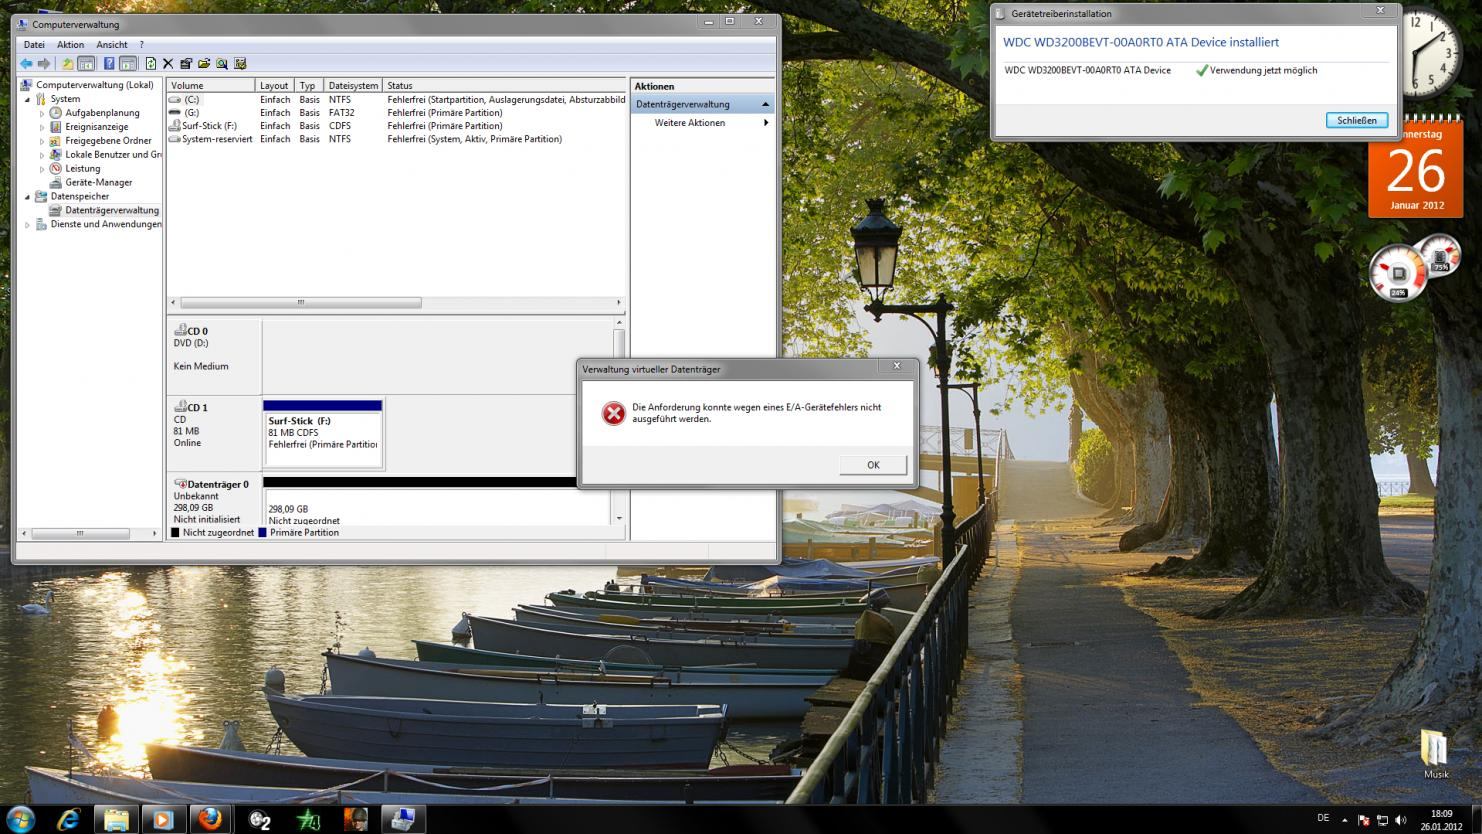
Task: Expand the Freigegebene Ordner tree node
Action: coord(42,141)
